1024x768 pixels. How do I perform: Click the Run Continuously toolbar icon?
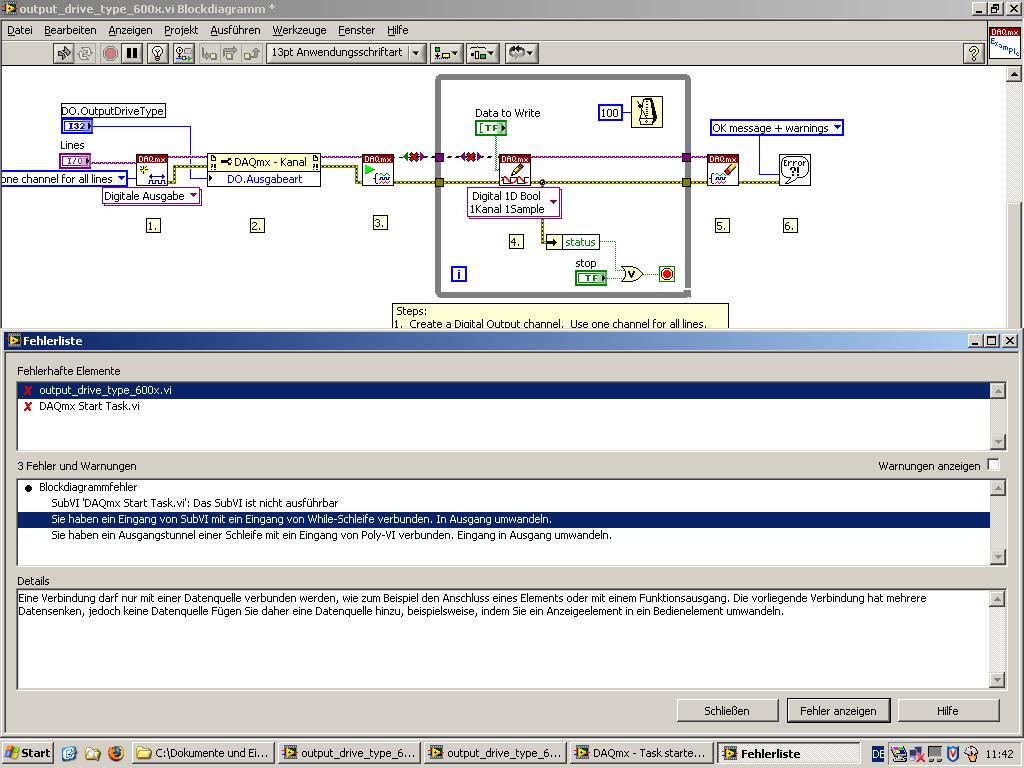point(86,54)
